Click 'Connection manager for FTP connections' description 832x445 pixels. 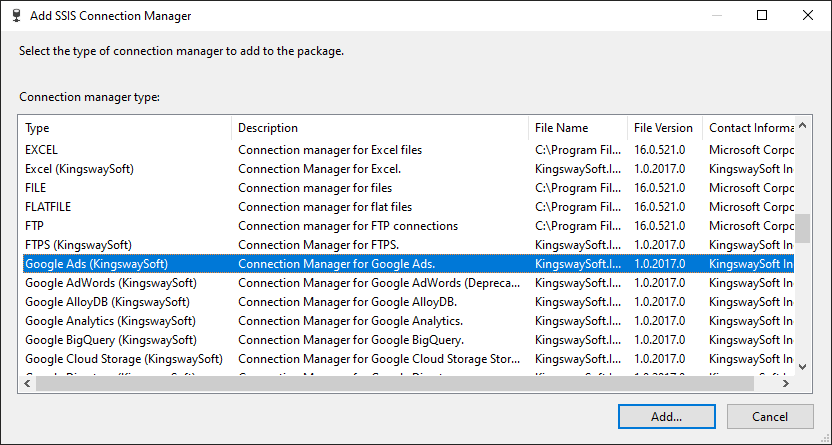point(348,226)
